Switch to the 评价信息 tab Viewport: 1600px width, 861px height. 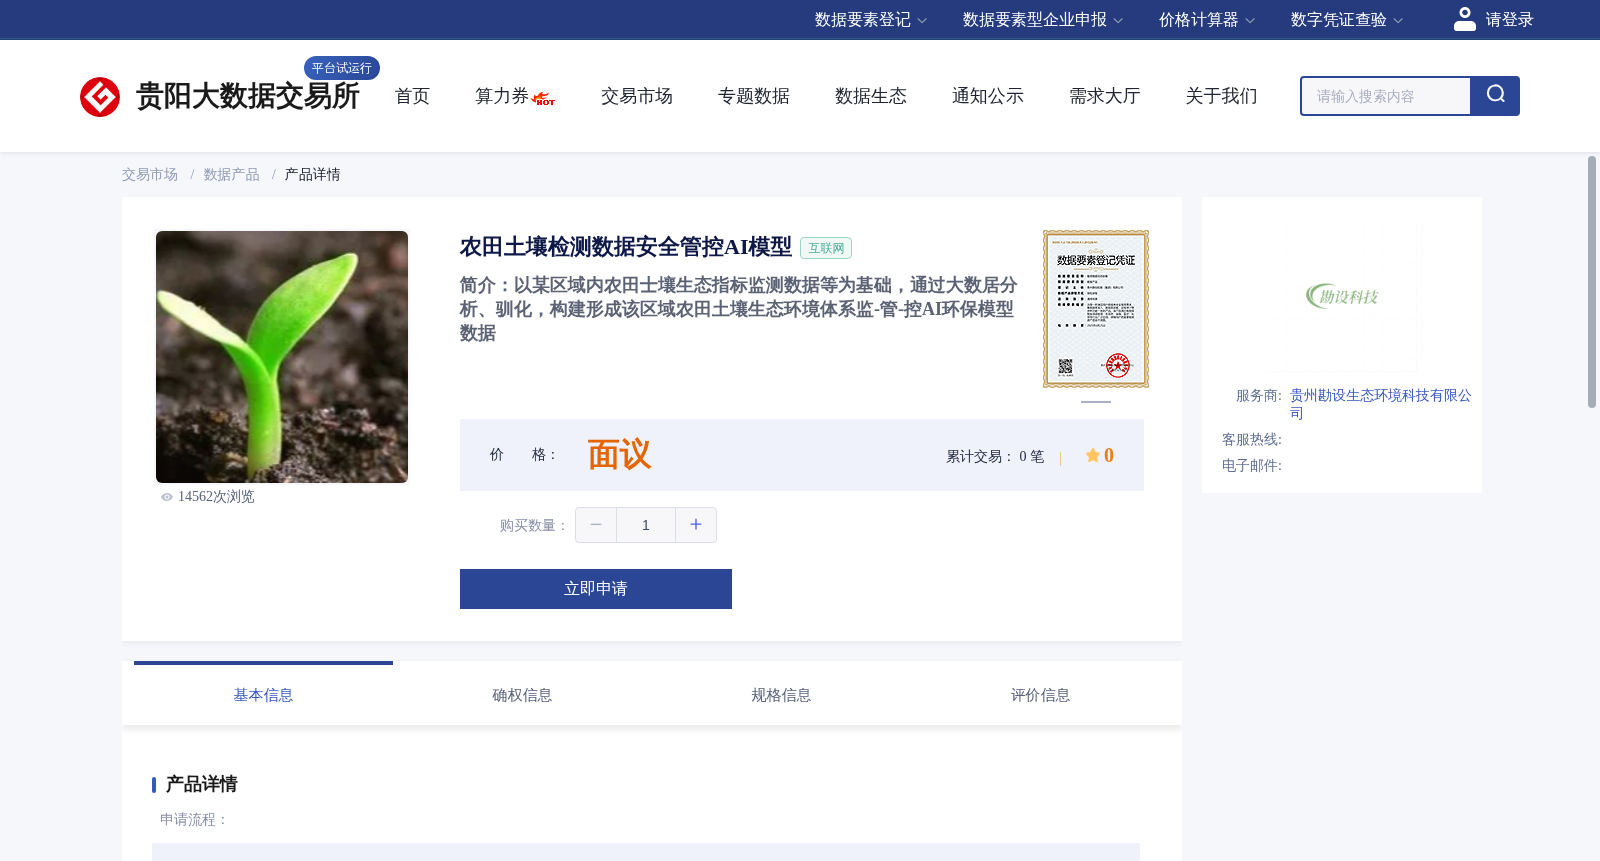click(x=1040, y=695)
